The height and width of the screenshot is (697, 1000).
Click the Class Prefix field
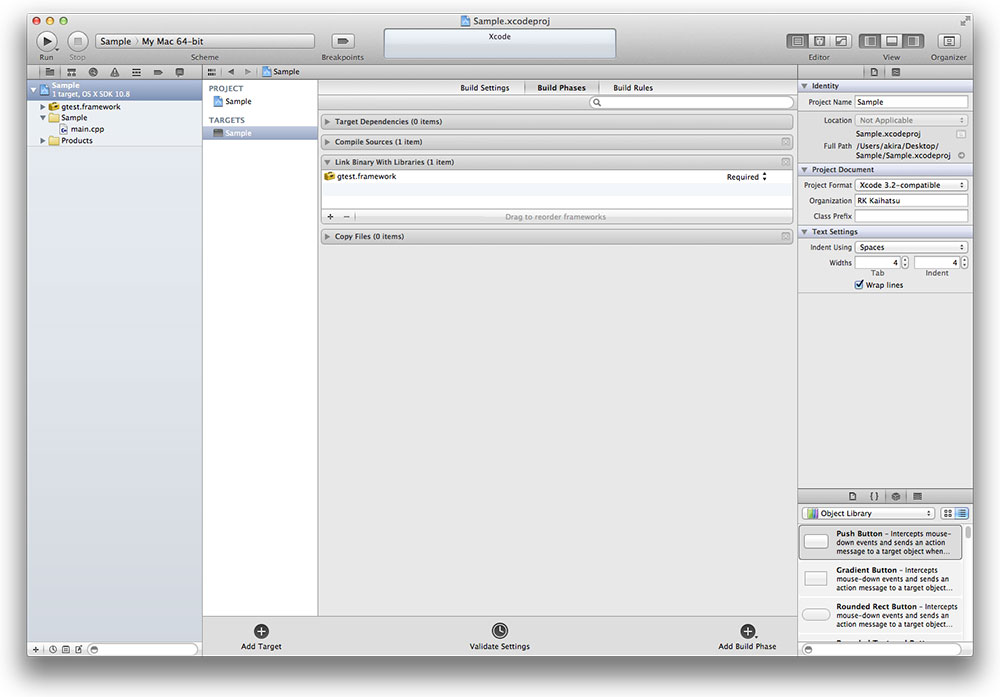911,216
